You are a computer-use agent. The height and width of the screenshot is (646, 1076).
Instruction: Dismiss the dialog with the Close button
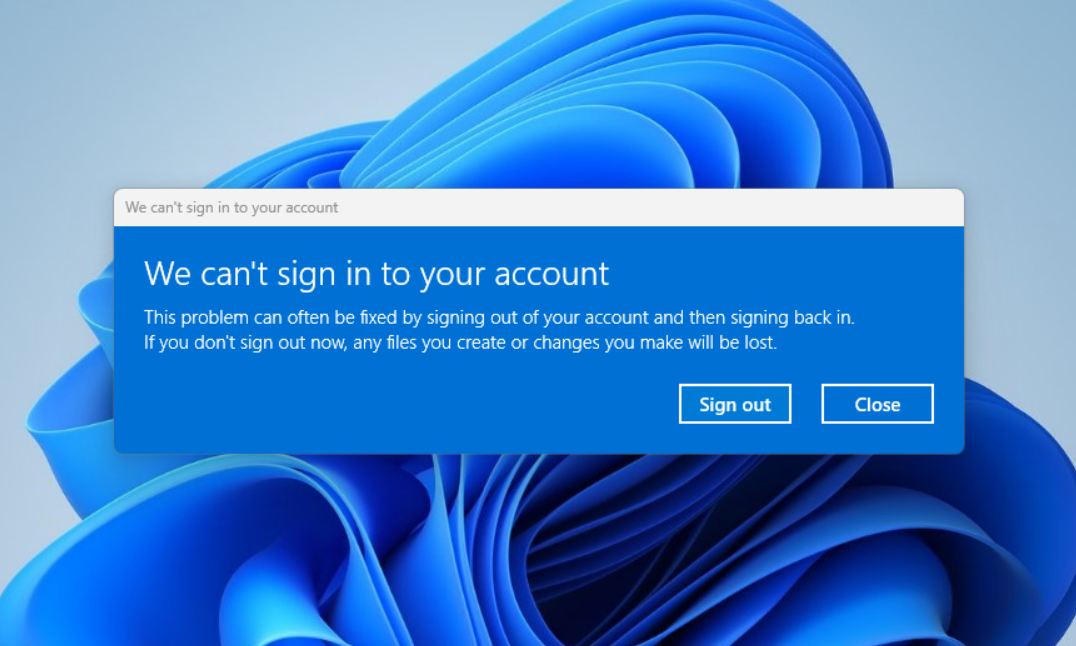[877, 404]
